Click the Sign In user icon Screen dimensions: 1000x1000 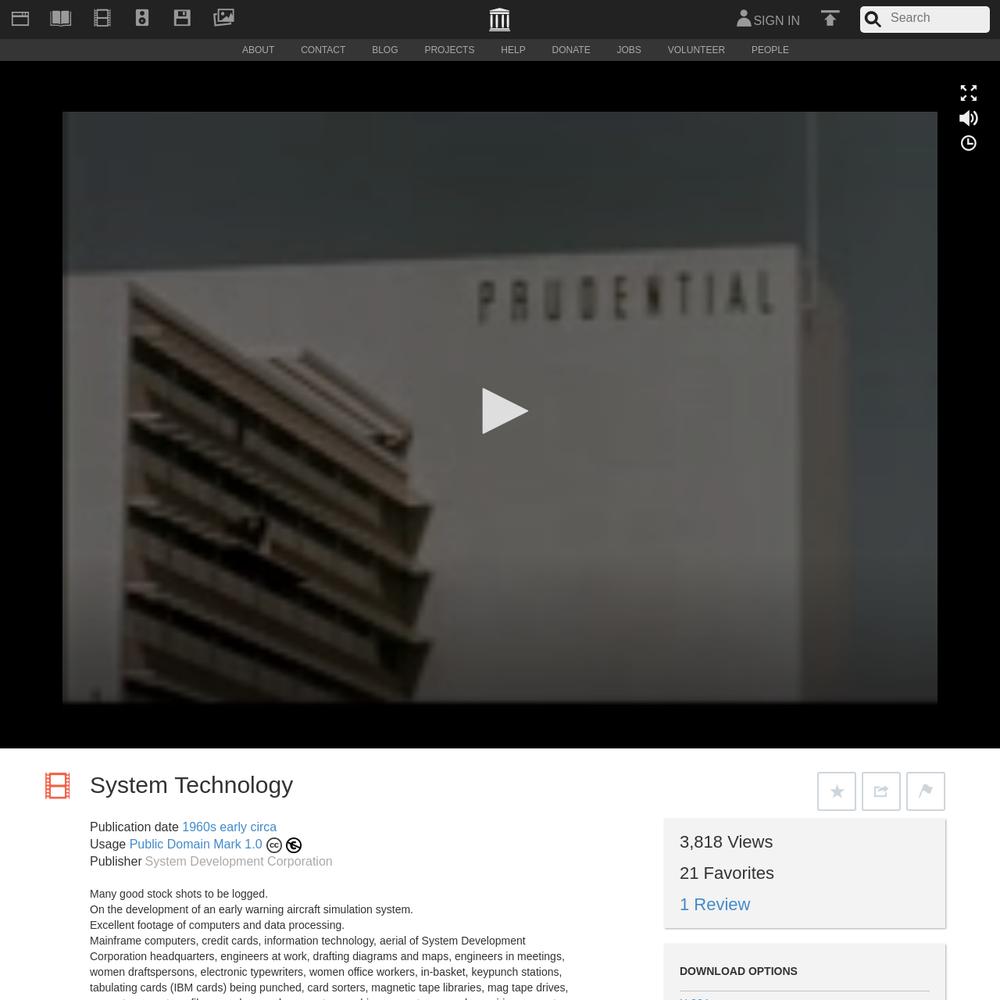pos(744,18)
